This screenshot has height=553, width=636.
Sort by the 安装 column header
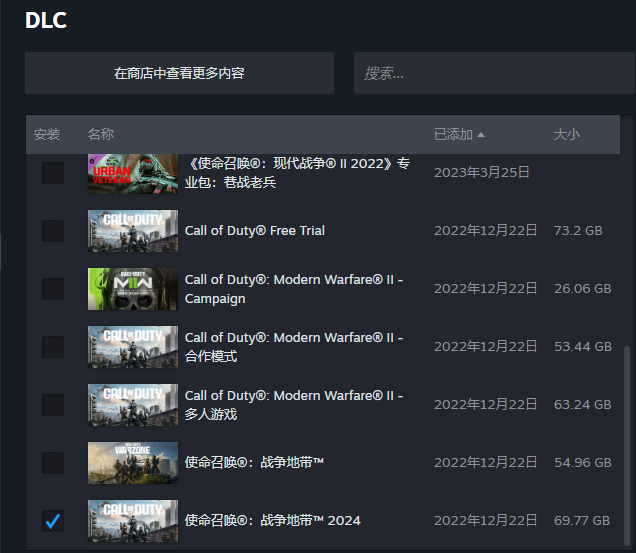pos(47,134)
